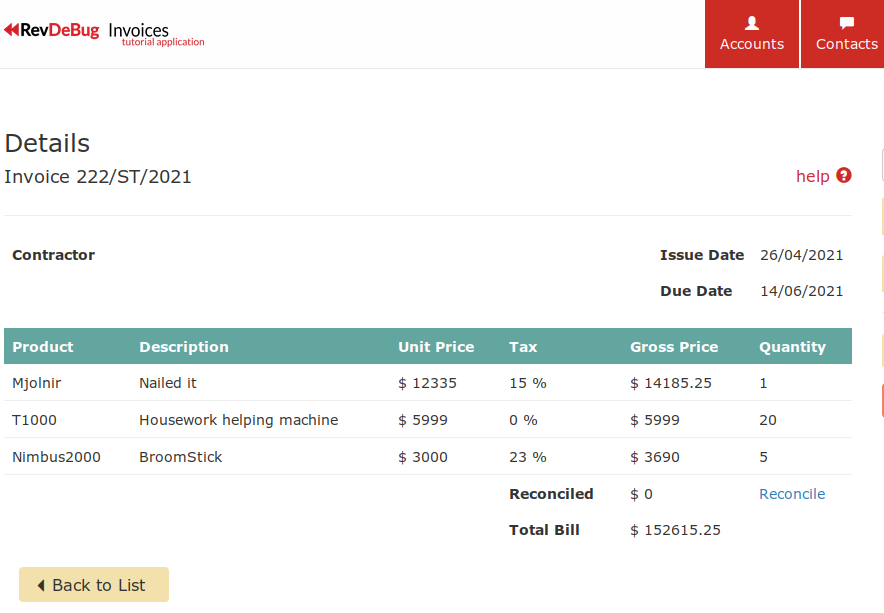Click the Invoice 222/ST/2021 heading
Viewport: 884px width, 613px height.
pyautogui.click(x=98, y=177)
